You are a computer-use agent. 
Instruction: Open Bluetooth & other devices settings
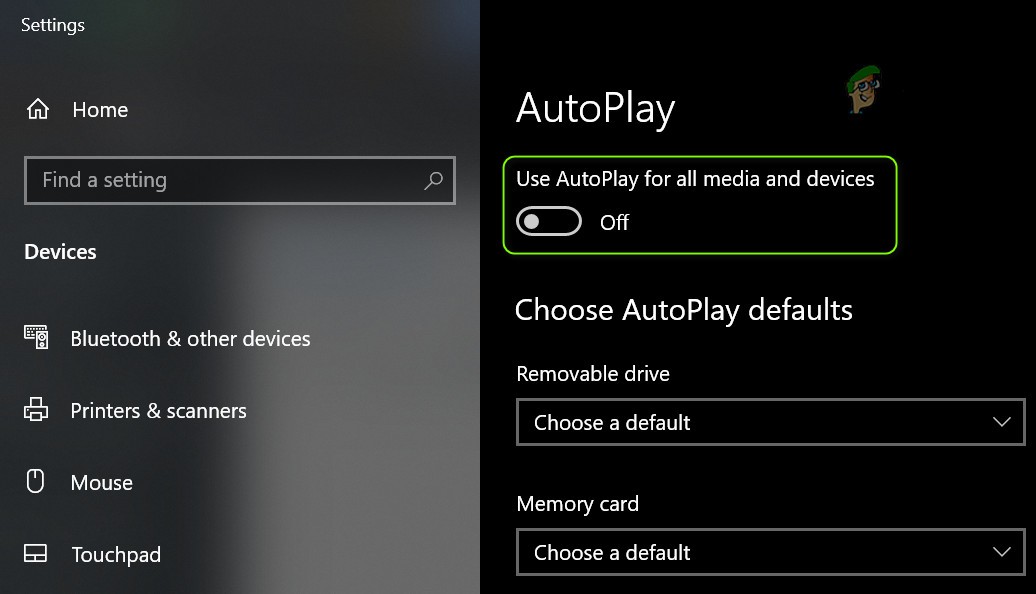[x=189, y=338]
